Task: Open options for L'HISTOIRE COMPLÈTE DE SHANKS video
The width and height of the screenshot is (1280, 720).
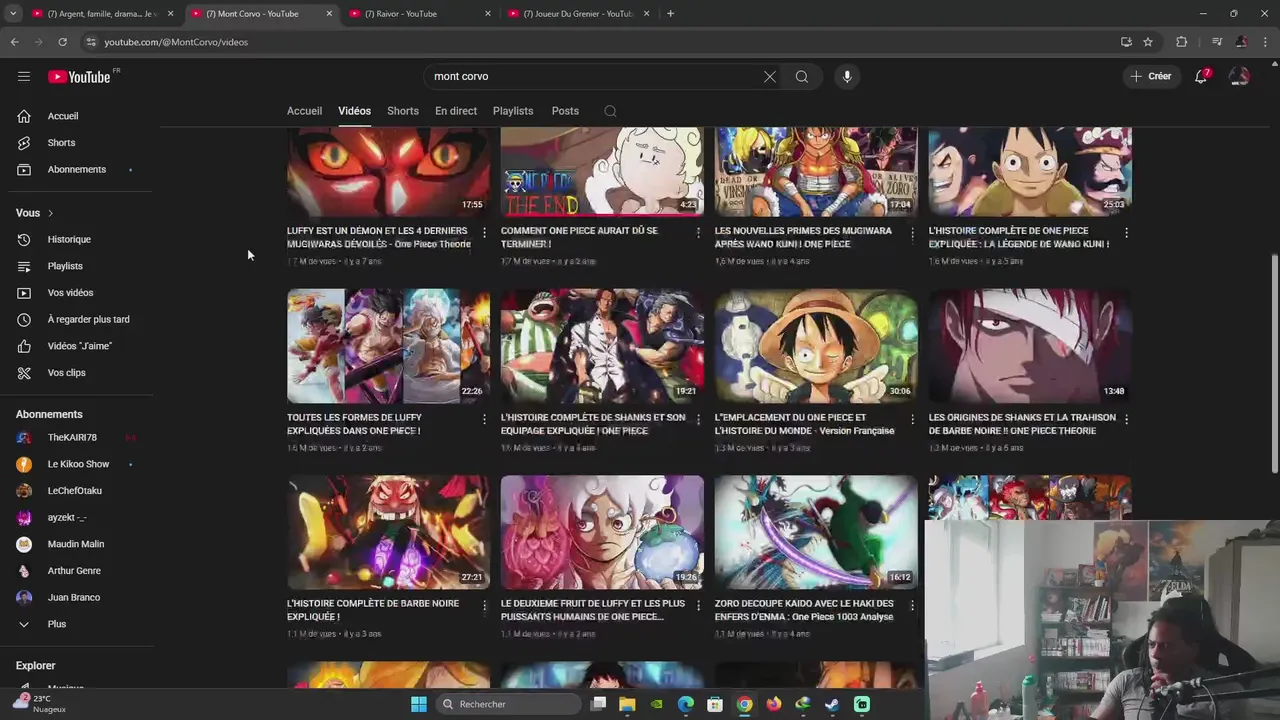Action: tap(699, 419)
